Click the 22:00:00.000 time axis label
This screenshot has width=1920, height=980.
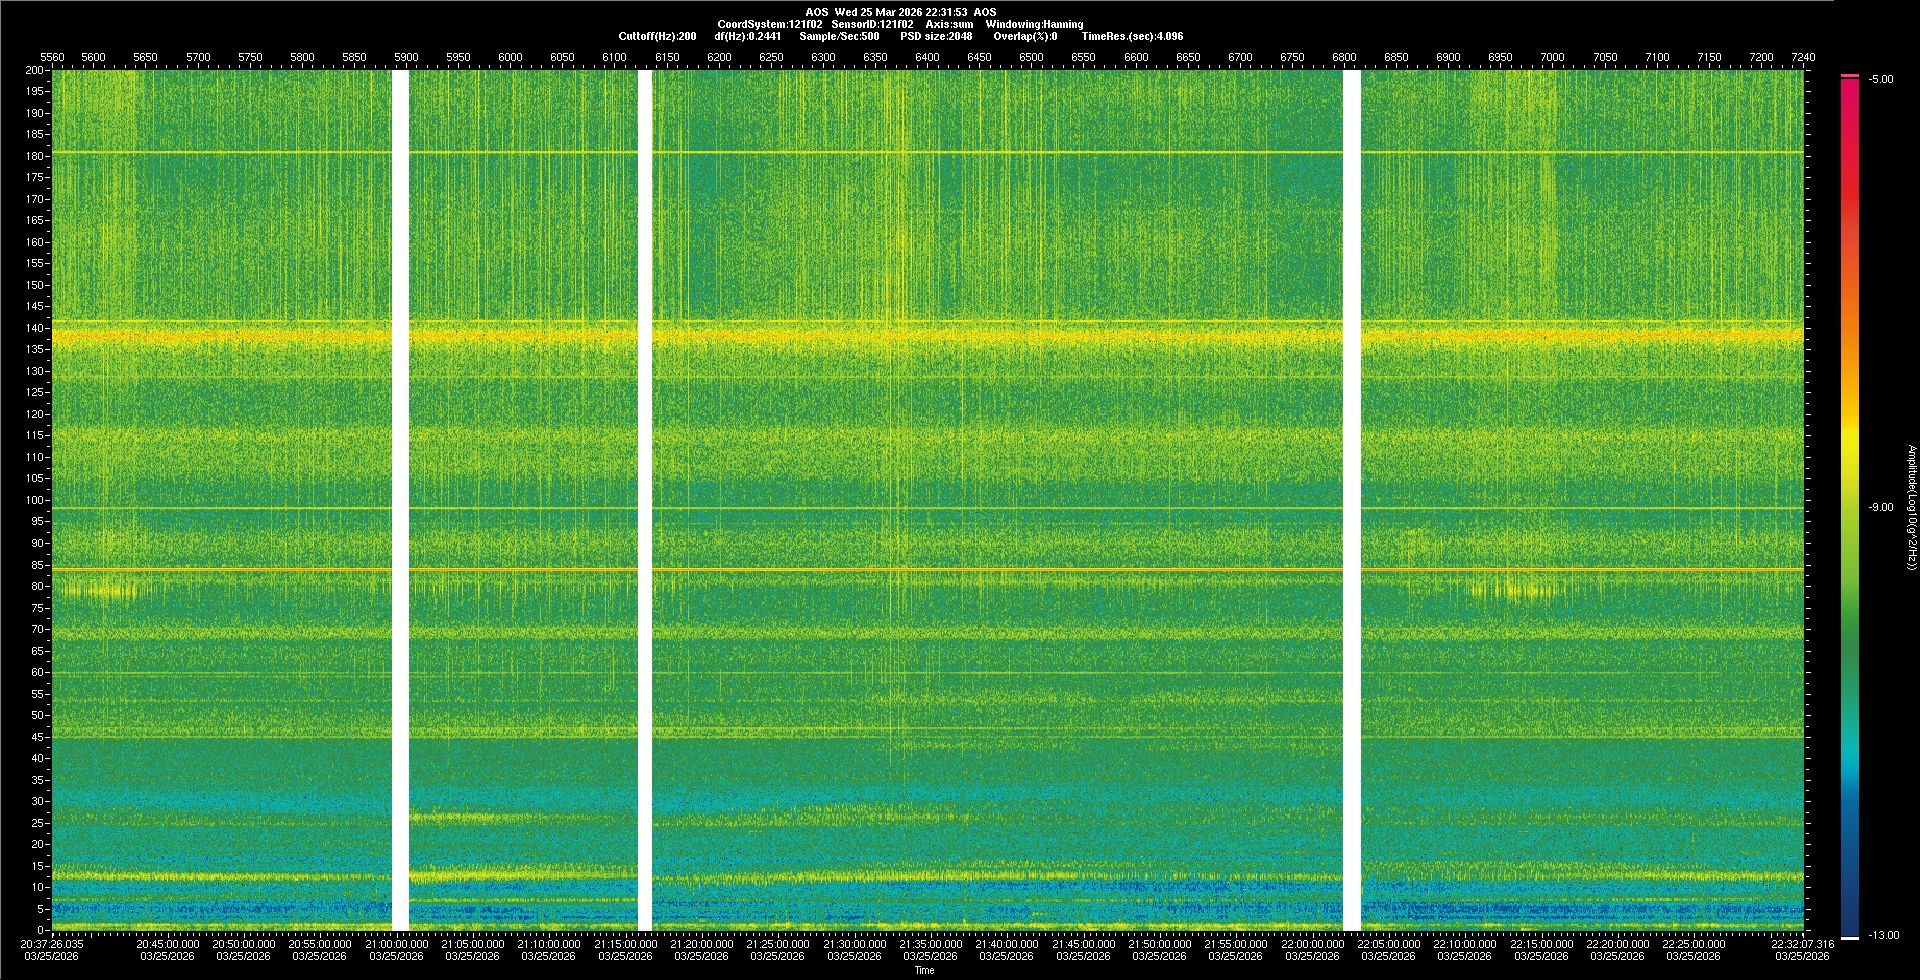click(1312, 944)
